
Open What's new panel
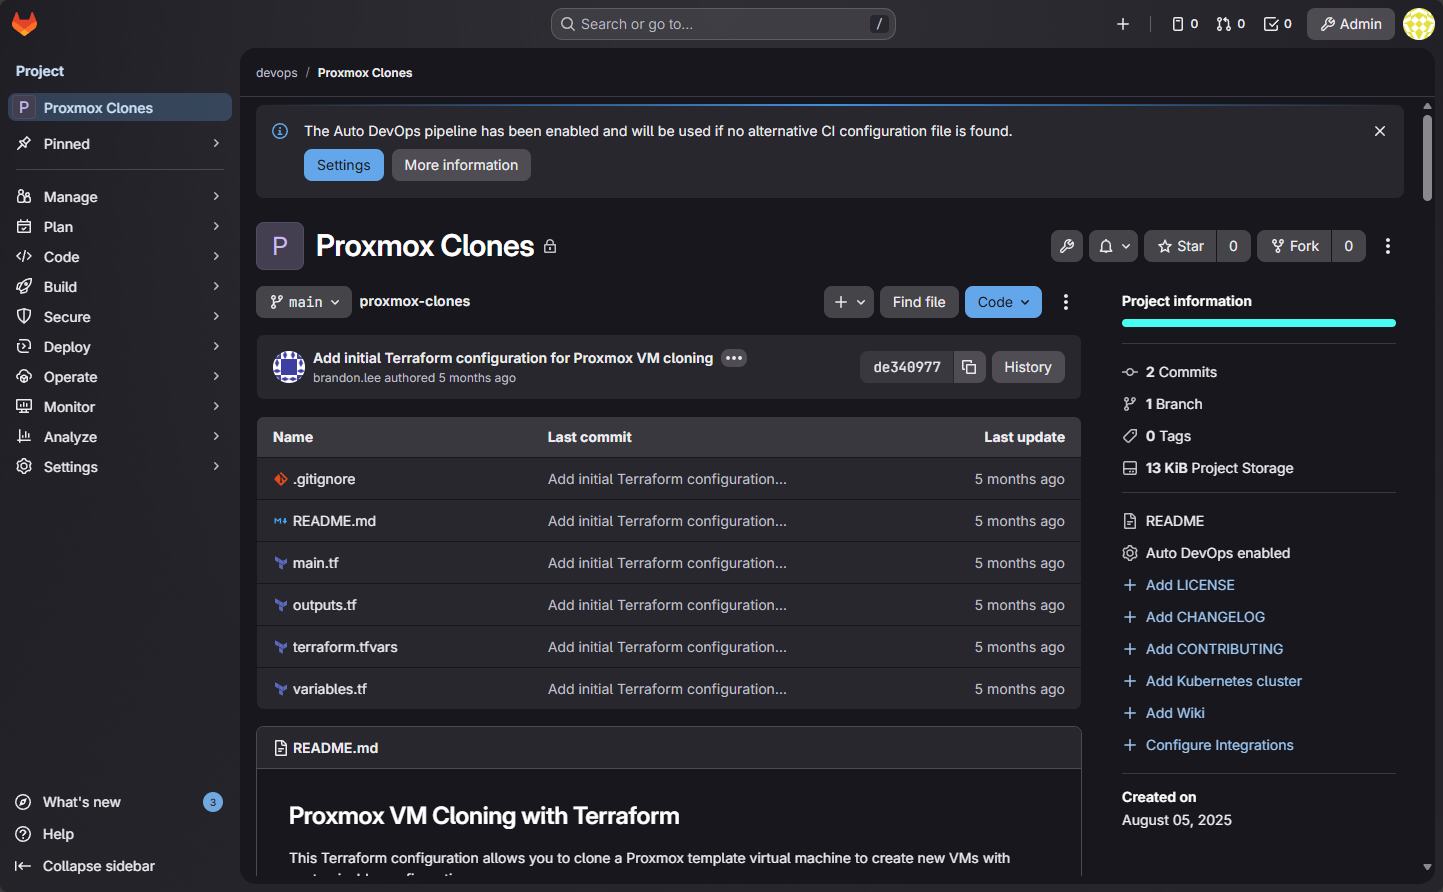(120, 802)
